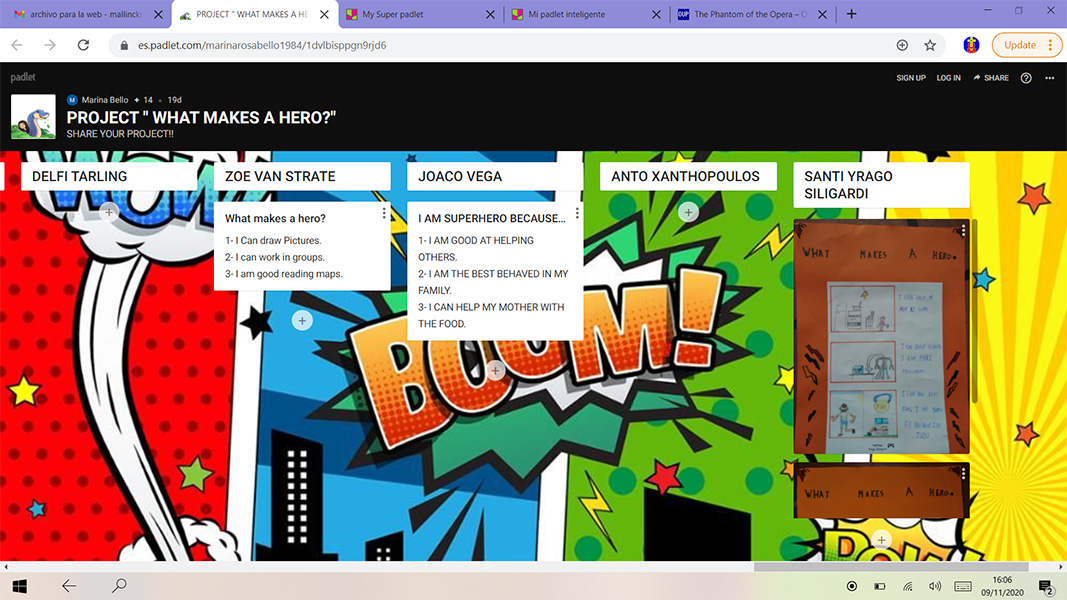Image resolution: width=1067 pixels, height=600 pixels.
Task: Open the padlet three-dot options menu
Action: point(1049,78)
